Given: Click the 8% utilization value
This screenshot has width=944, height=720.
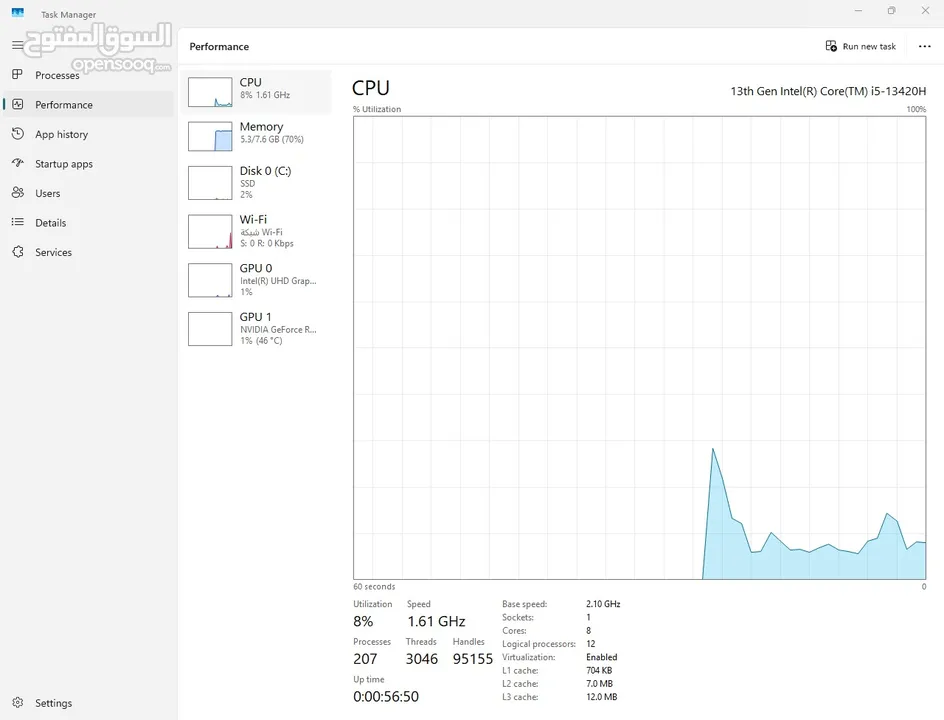Looking at the screenshot, I should point(363,621).
